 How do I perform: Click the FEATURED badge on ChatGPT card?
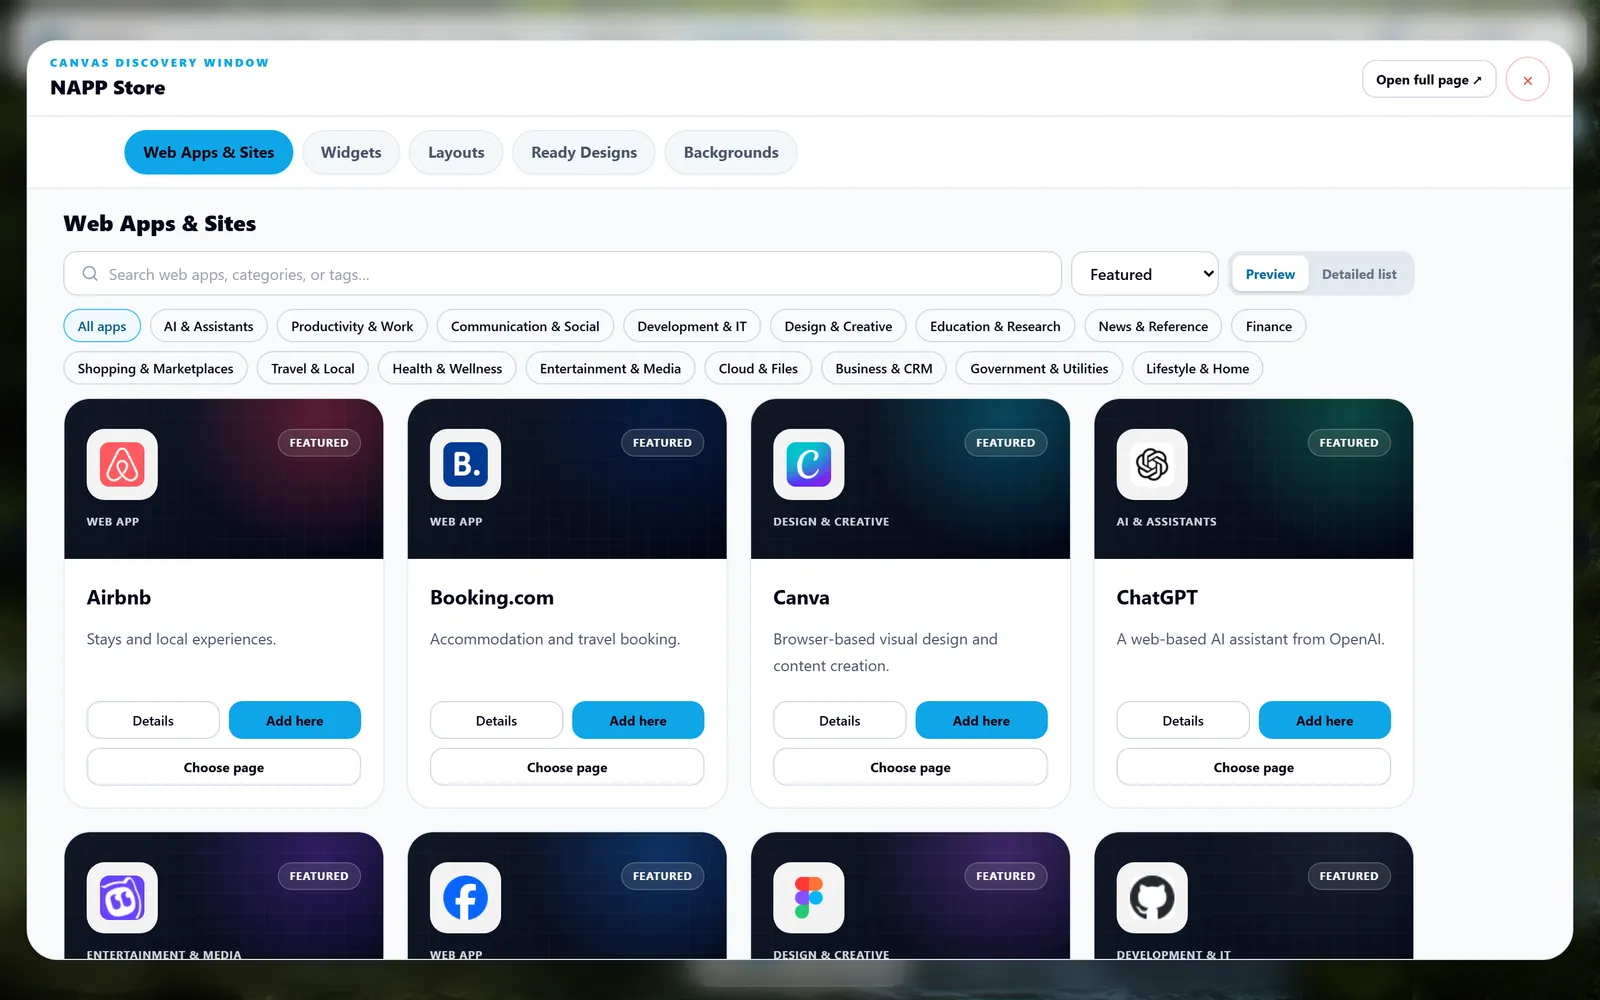point(1348,442)
